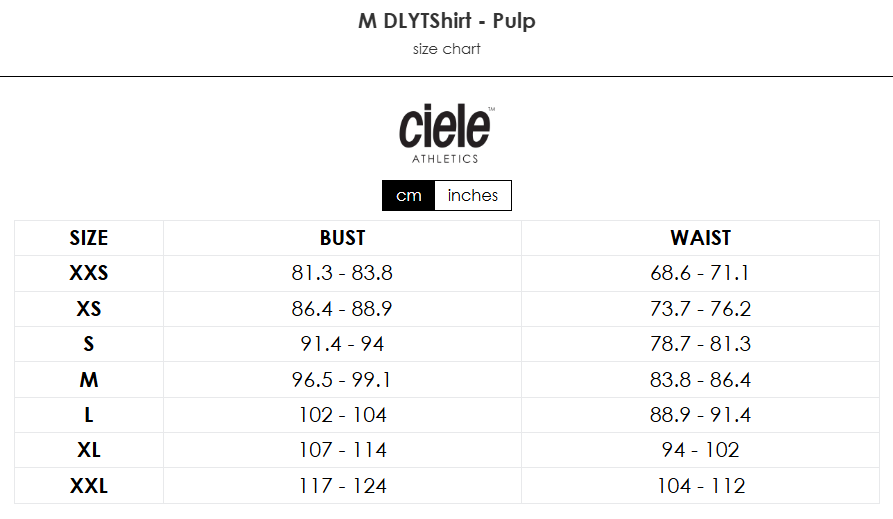Click the size chart subtitle
The image size is (893, 519).
click(x=446, y=49)
